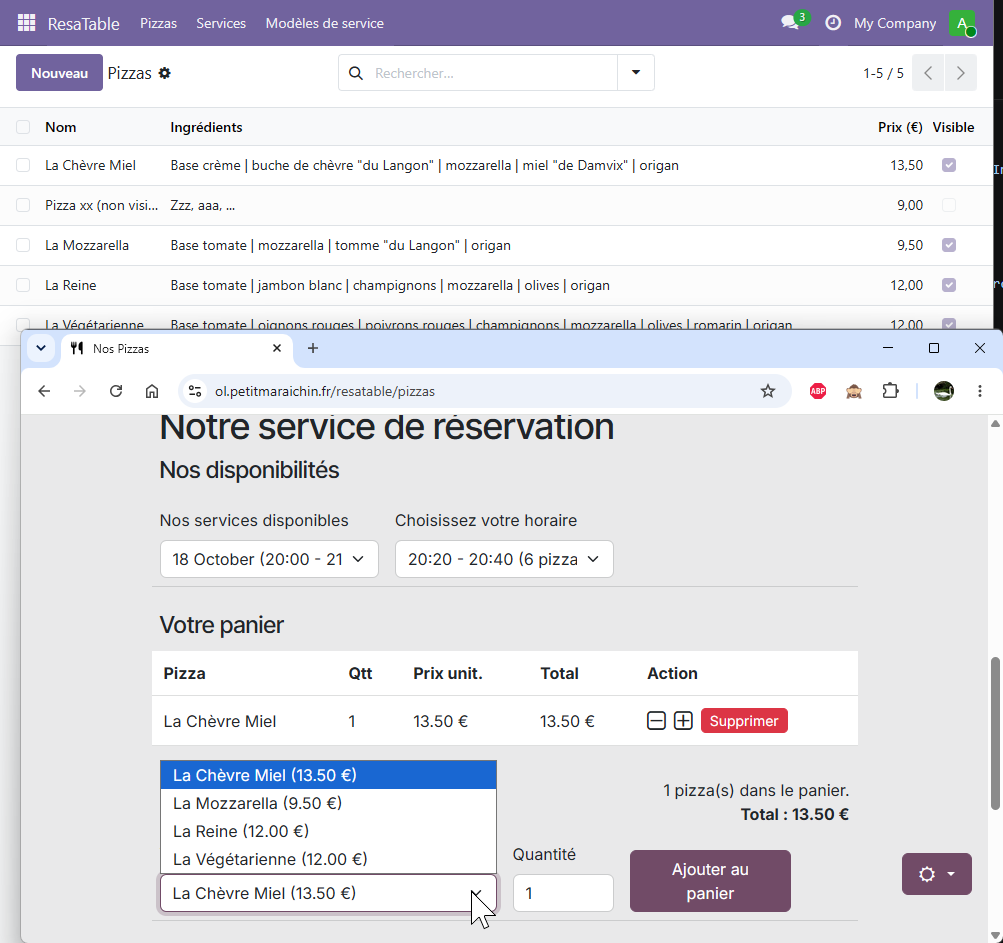Click the Quantité input field
Viewport: 1003px width, 943px height.
point(563,893)
